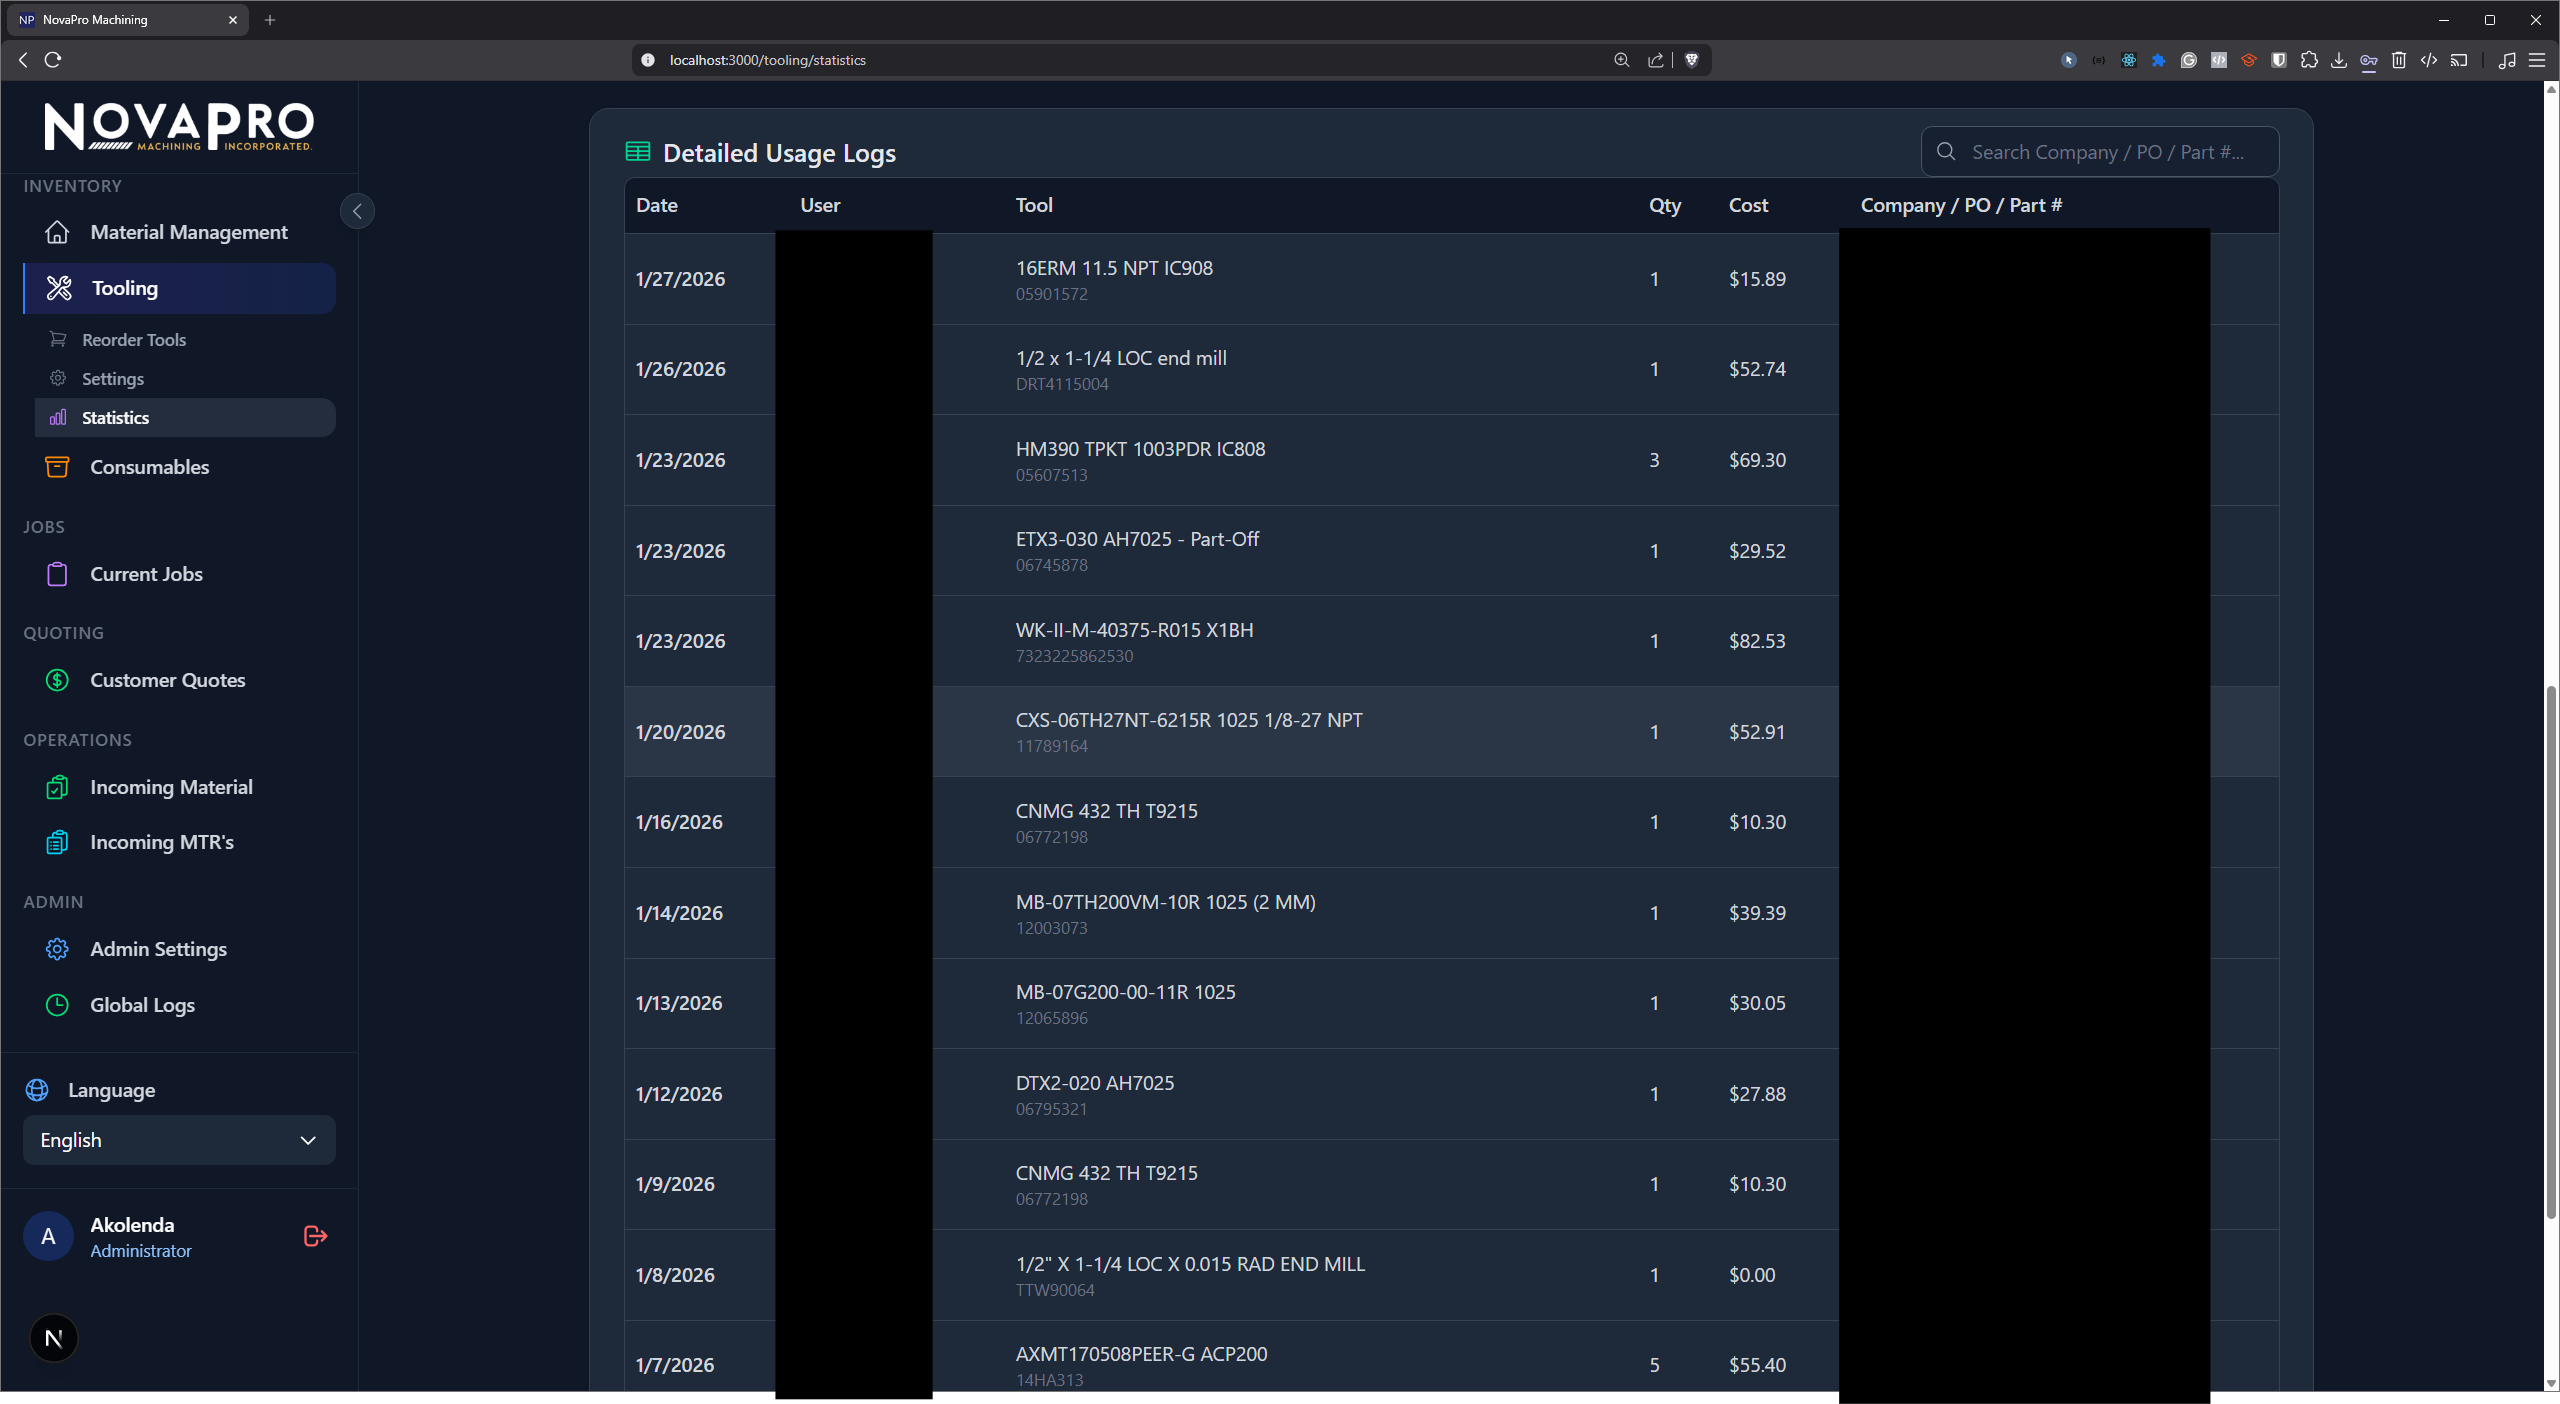Click the table icon near Detailed Usage Logs

pos(637,151)
